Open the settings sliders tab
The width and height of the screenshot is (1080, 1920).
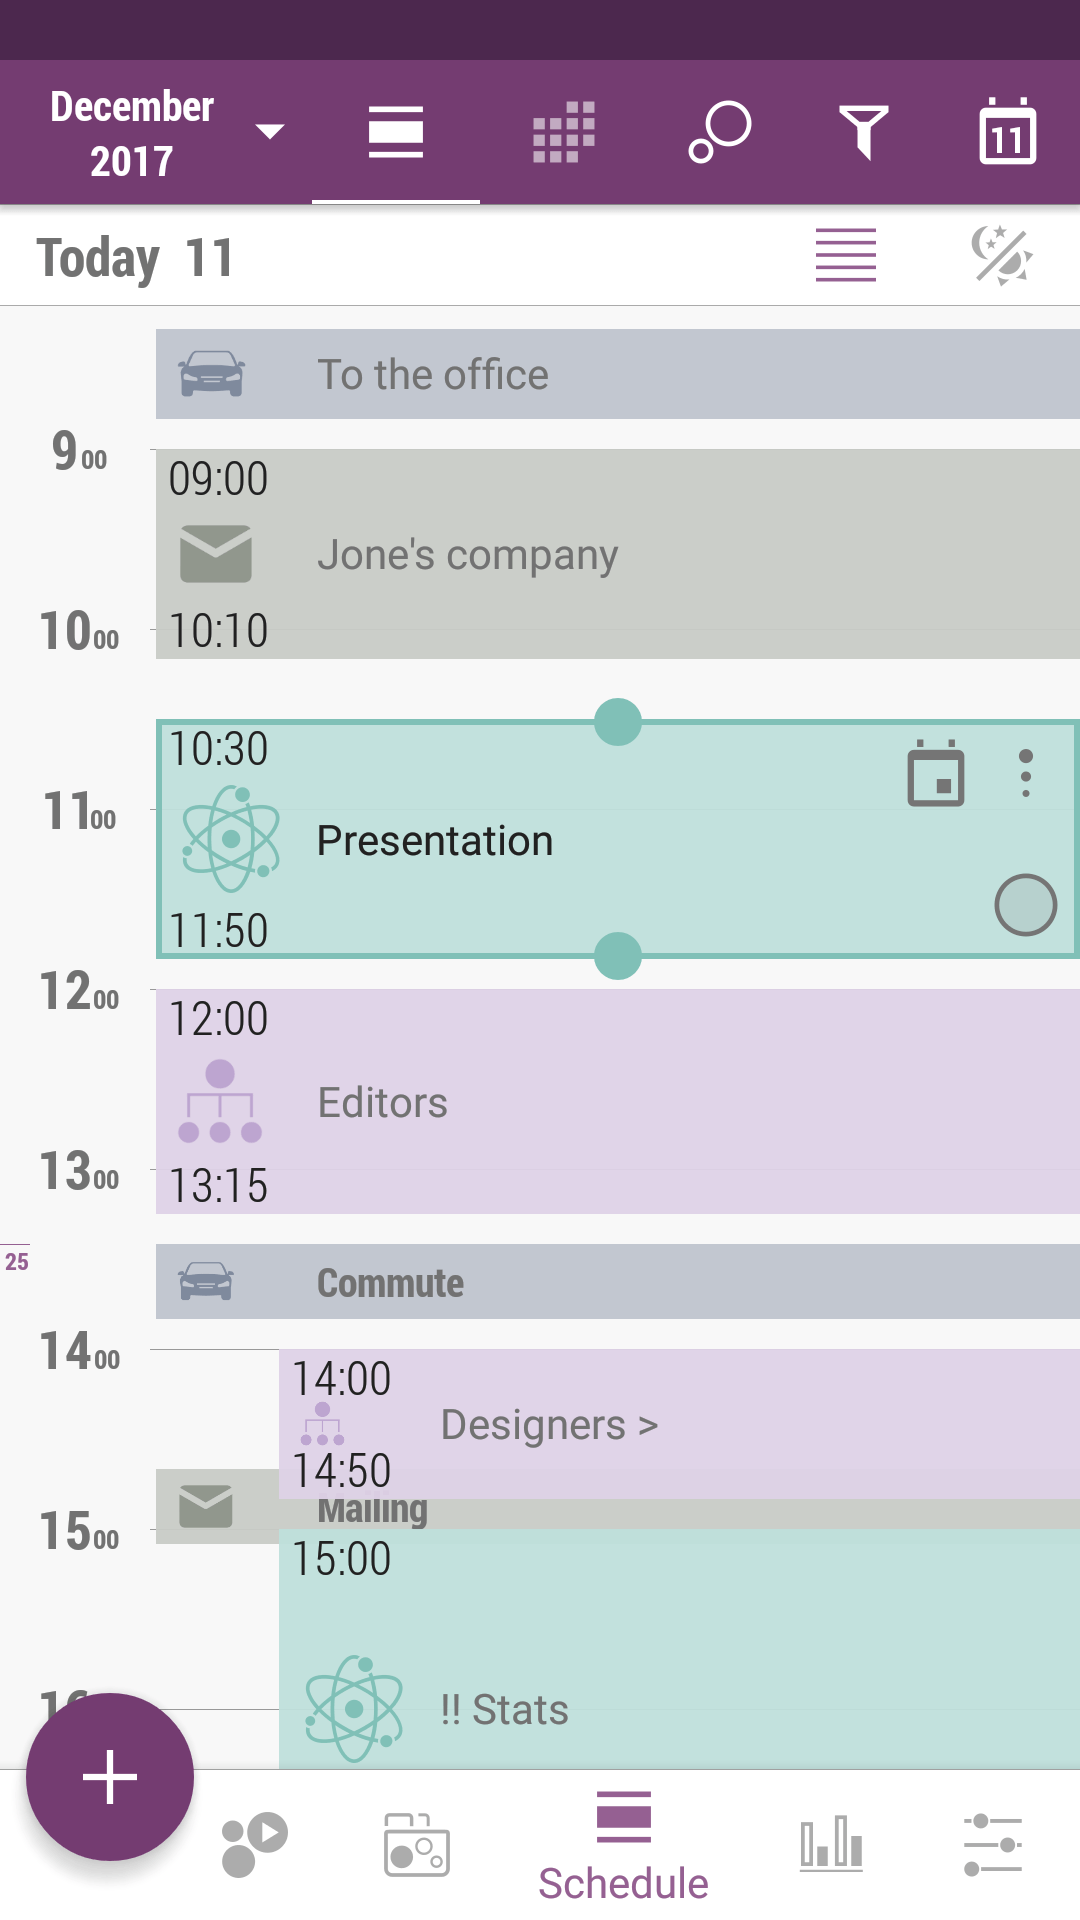[x=993, y=1845]
